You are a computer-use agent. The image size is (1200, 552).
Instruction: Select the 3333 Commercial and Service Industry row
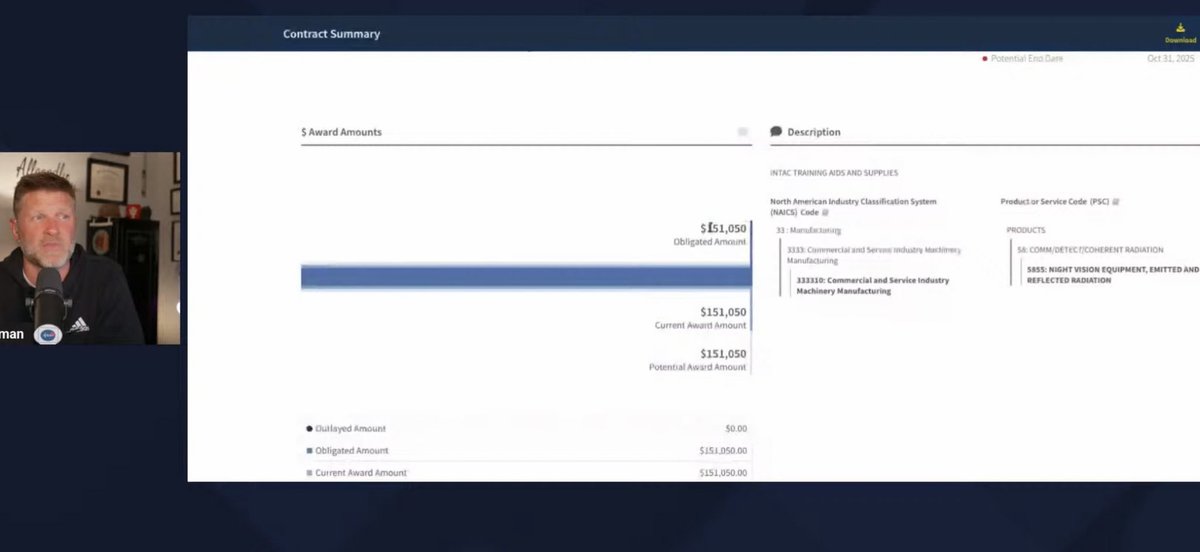(874, 255)
